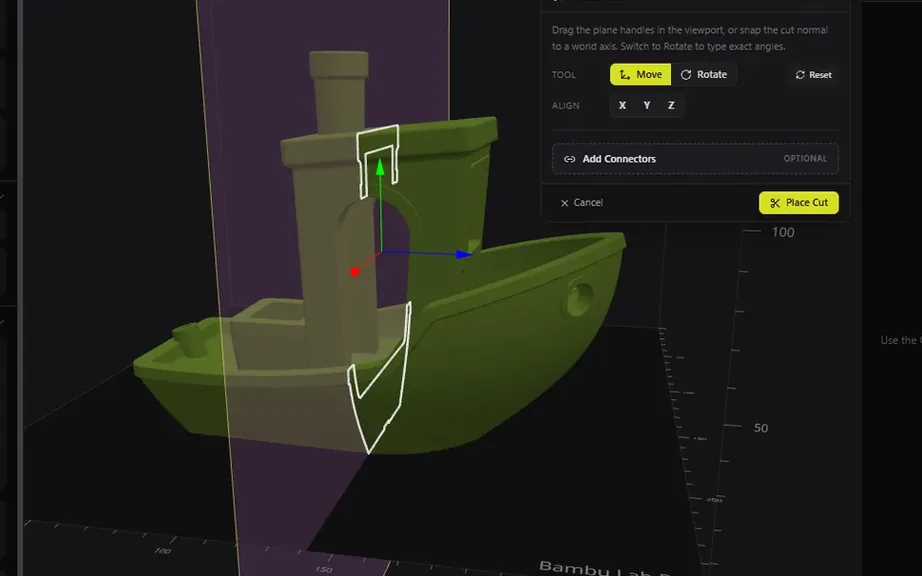Confirm with the Place Cut button
922x576 pixels.
[799, 203]
